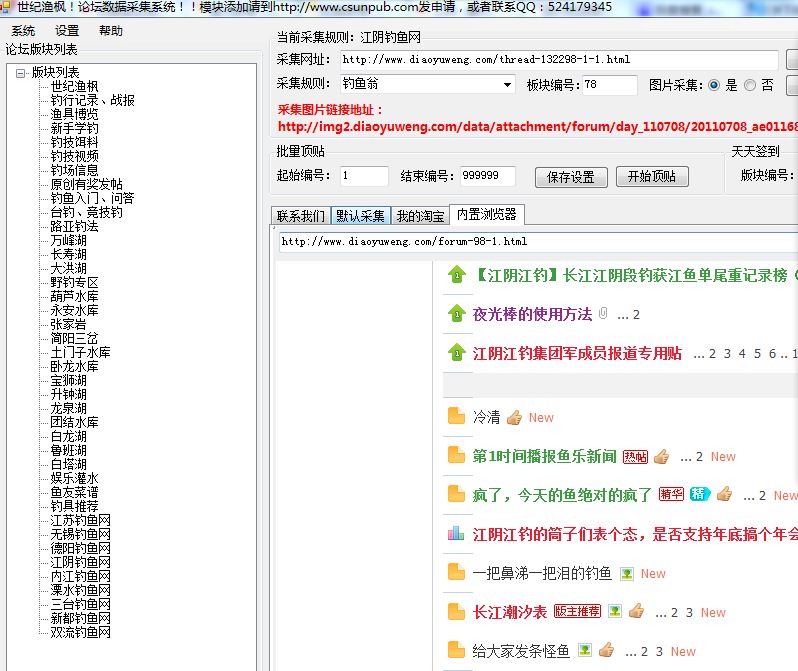Click the built-in browser address bar

tap(538, 241)
